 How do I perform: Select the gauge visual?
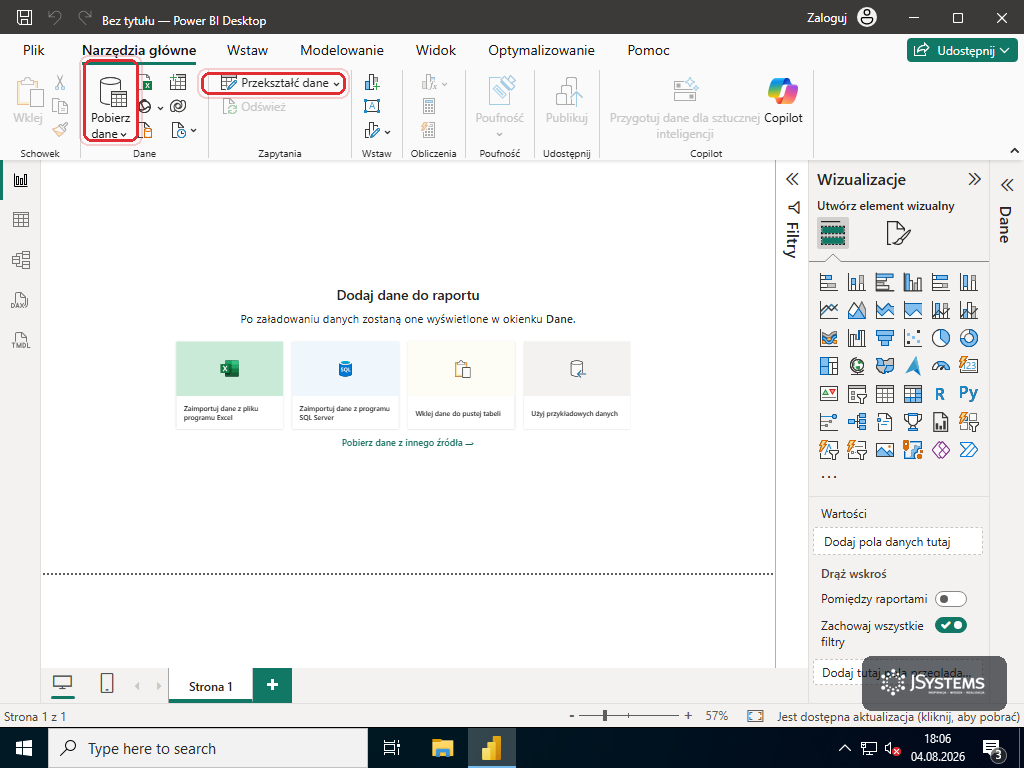click(940, 366)
